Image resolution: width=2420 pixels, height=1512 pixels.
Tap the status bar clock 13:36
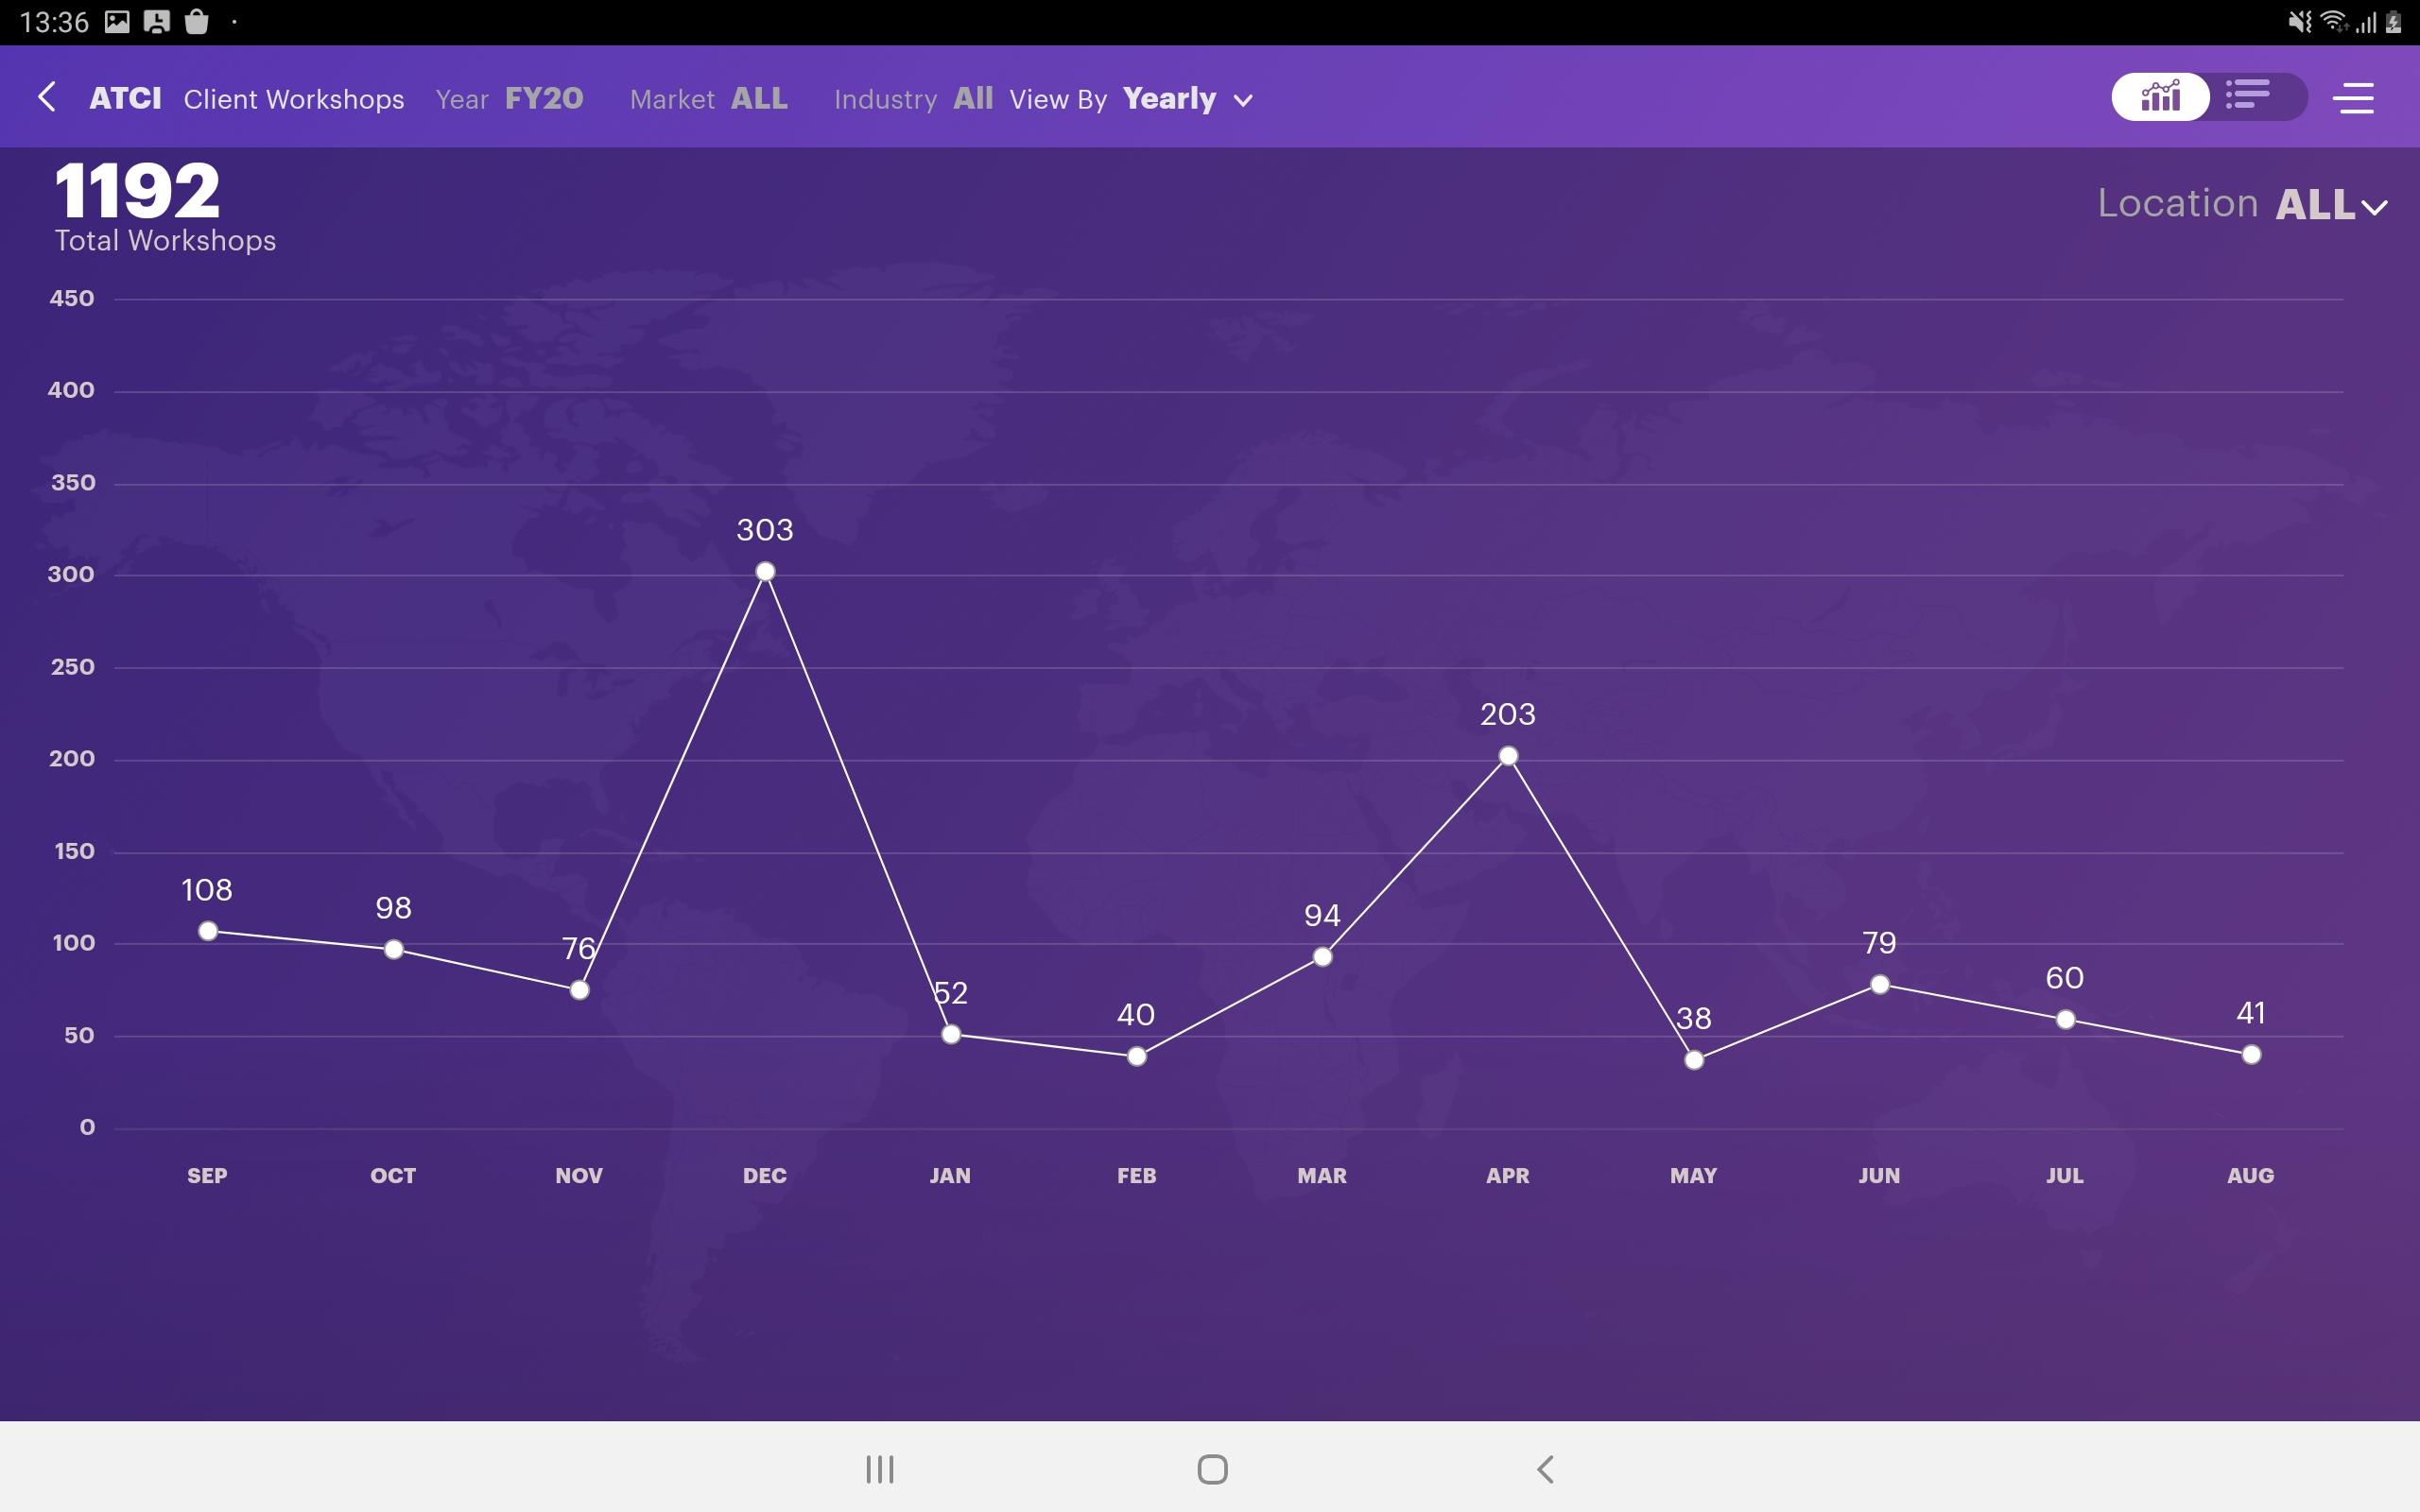[54, 22]
